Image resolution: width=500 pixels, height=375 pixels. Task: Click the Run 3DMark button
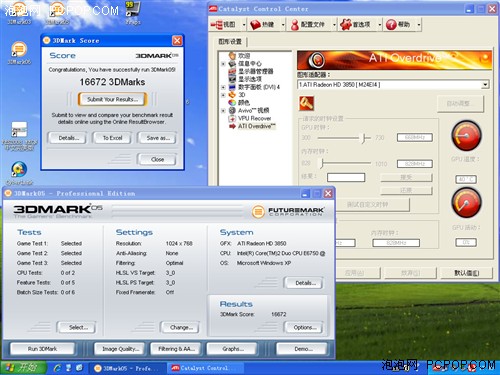click(x=42, y=349)
